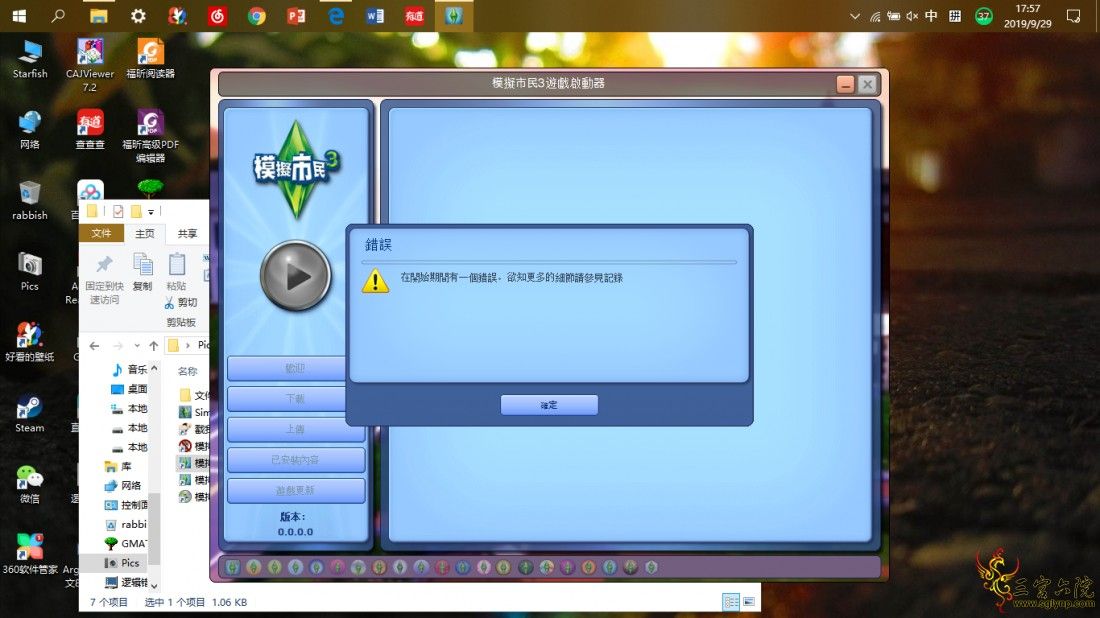Select the 360软件管家 desktop icon
The height and width of the screenshot is (618, 1100).
point(29,555)
